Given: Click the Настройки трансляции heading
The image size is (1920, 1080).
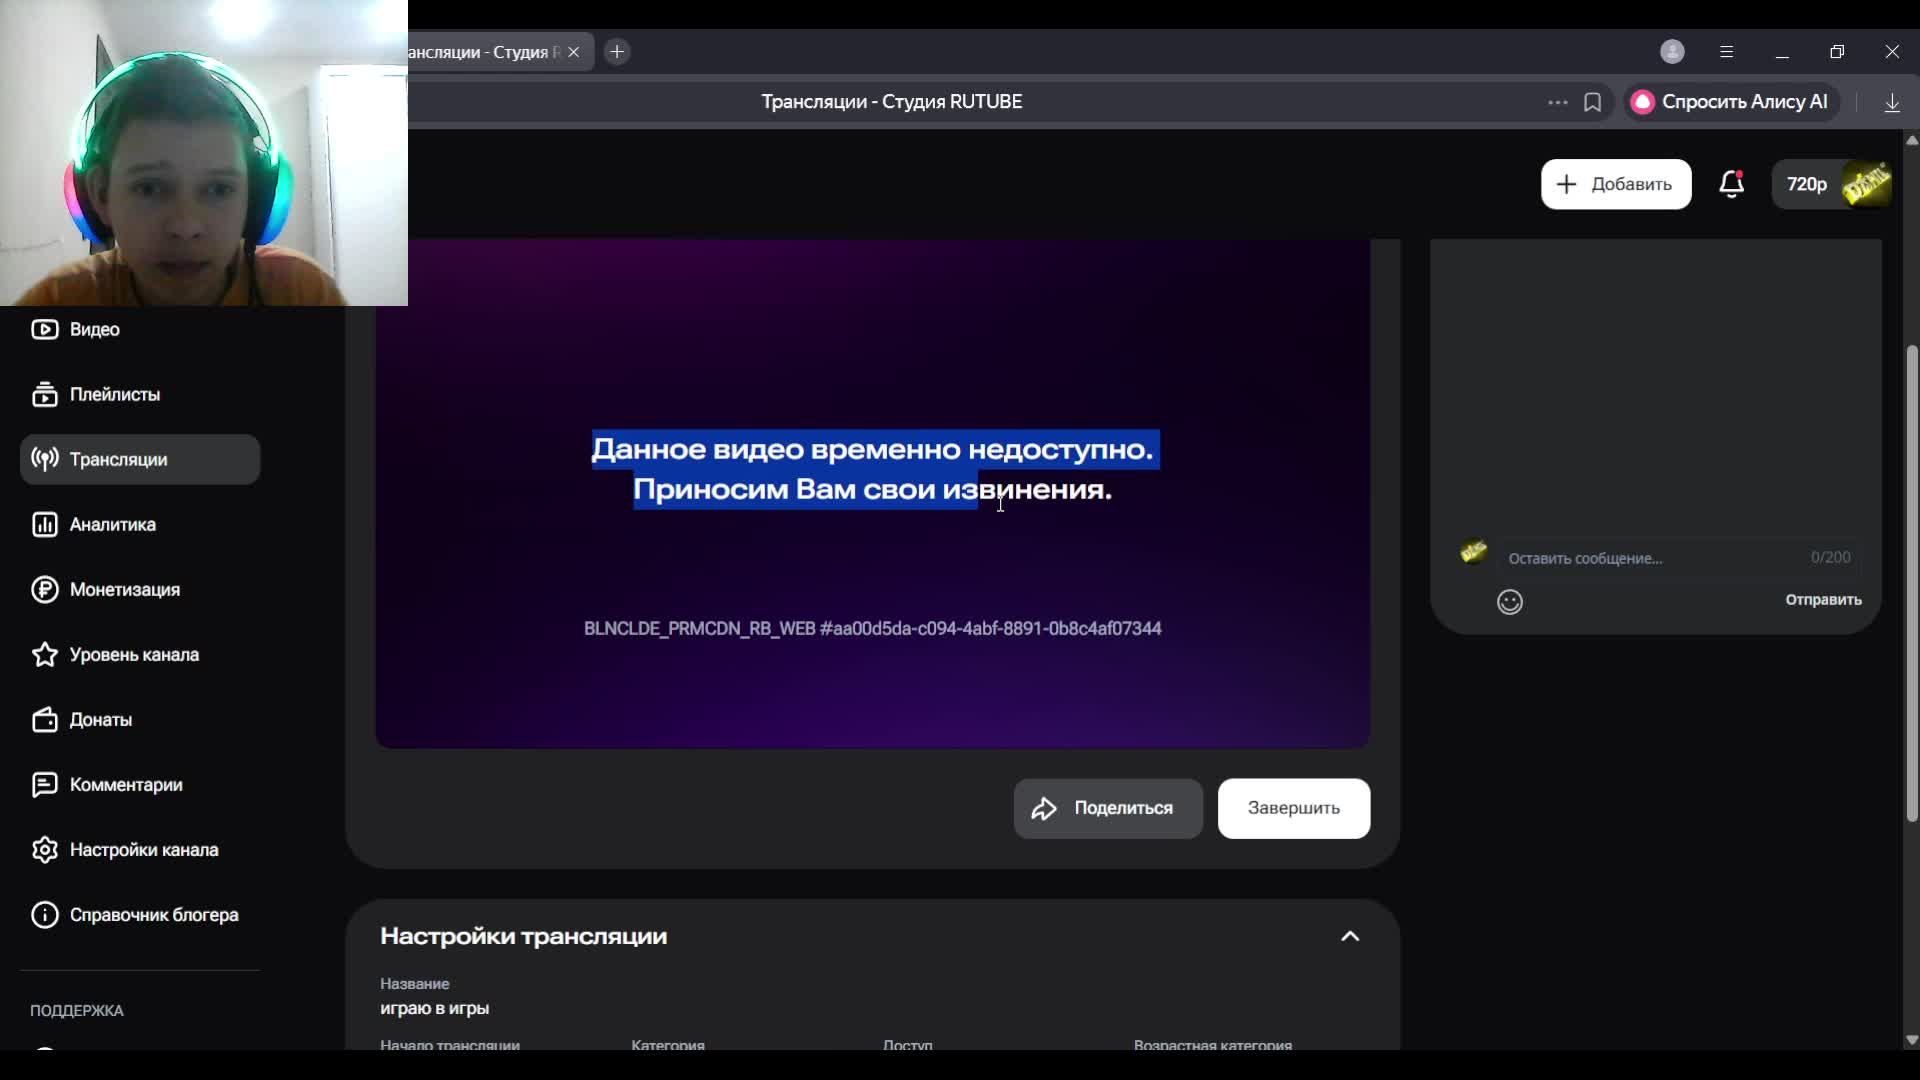Looking at the screenshot, I should coord(523,936).
